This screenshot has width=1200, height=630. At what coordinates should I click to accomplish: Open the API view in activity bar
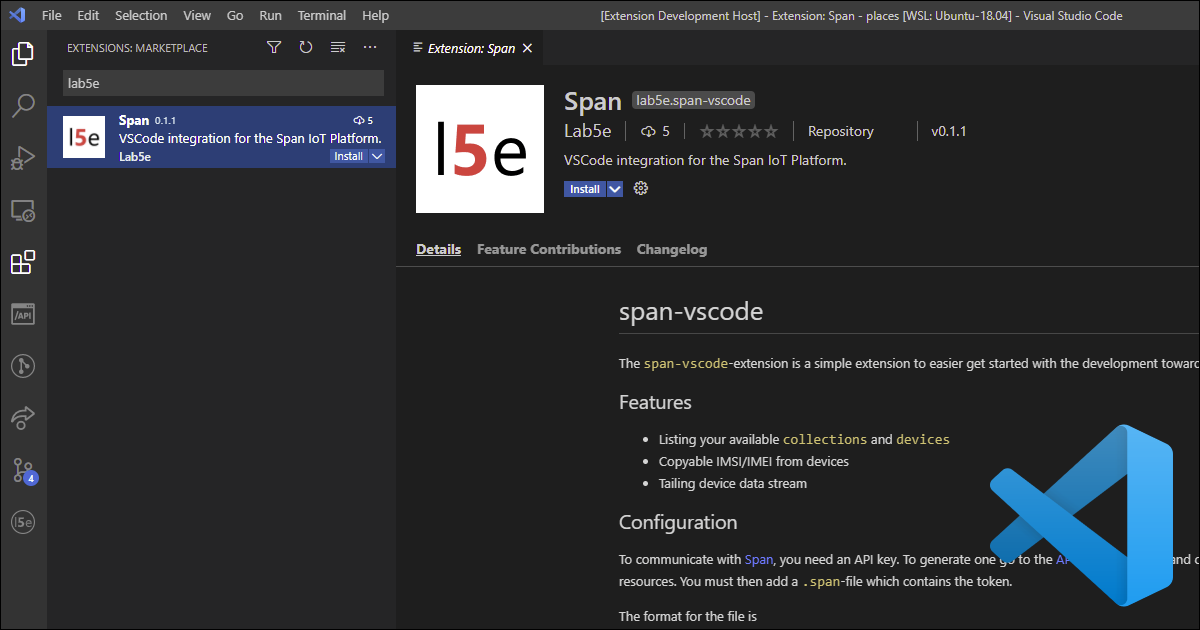(x=23, y=314)
